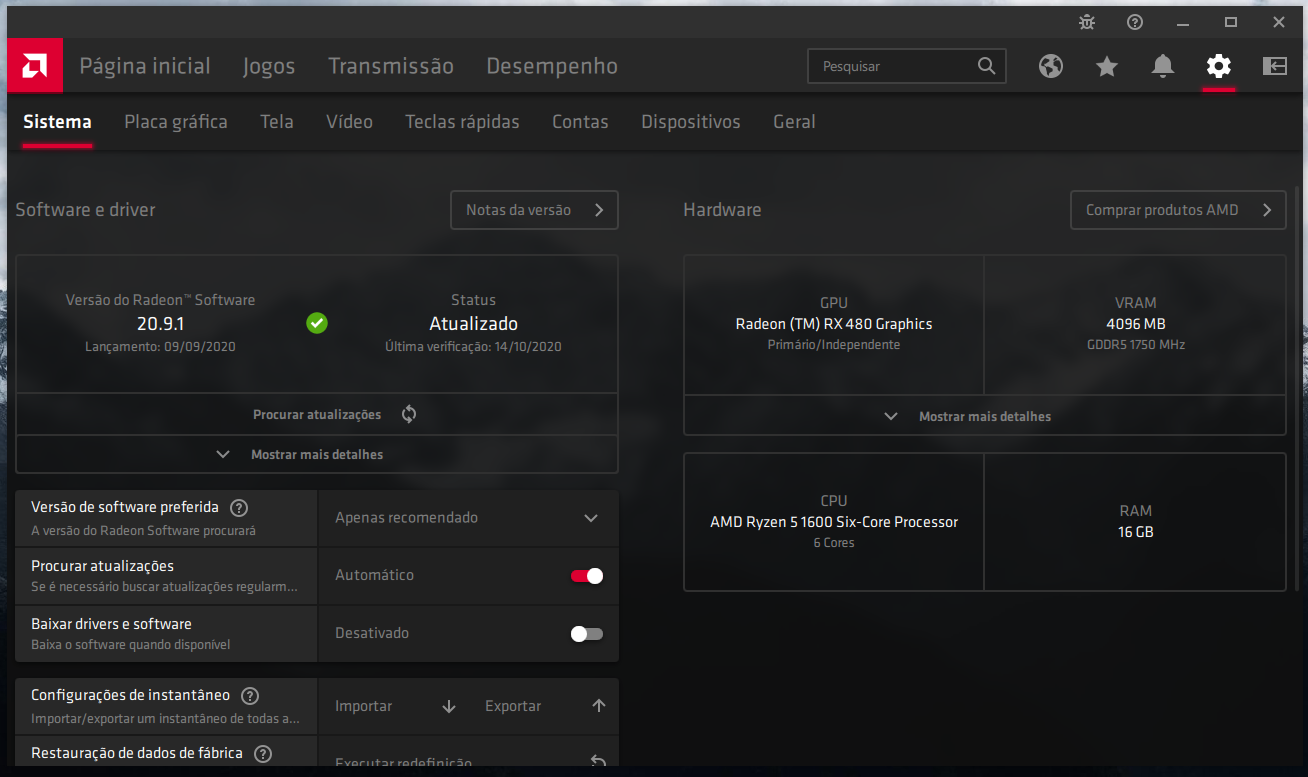The height and width of the screenshot is (777, 1308).
Task: Click GDDR5 1750 MHz text
Action: click(x=1135, y=345)
